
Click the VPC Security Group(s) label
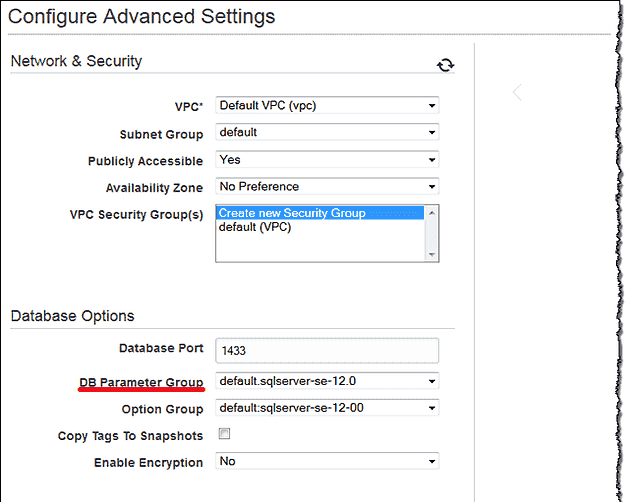pos(136,215)
